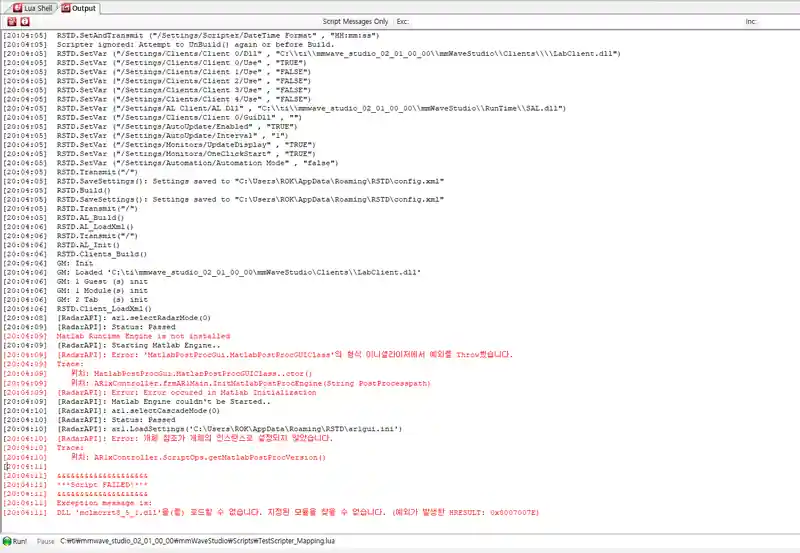Select the AutoUpdate/Interval line
The width and height of the screenshot is (800, 553).
point(146,136)
